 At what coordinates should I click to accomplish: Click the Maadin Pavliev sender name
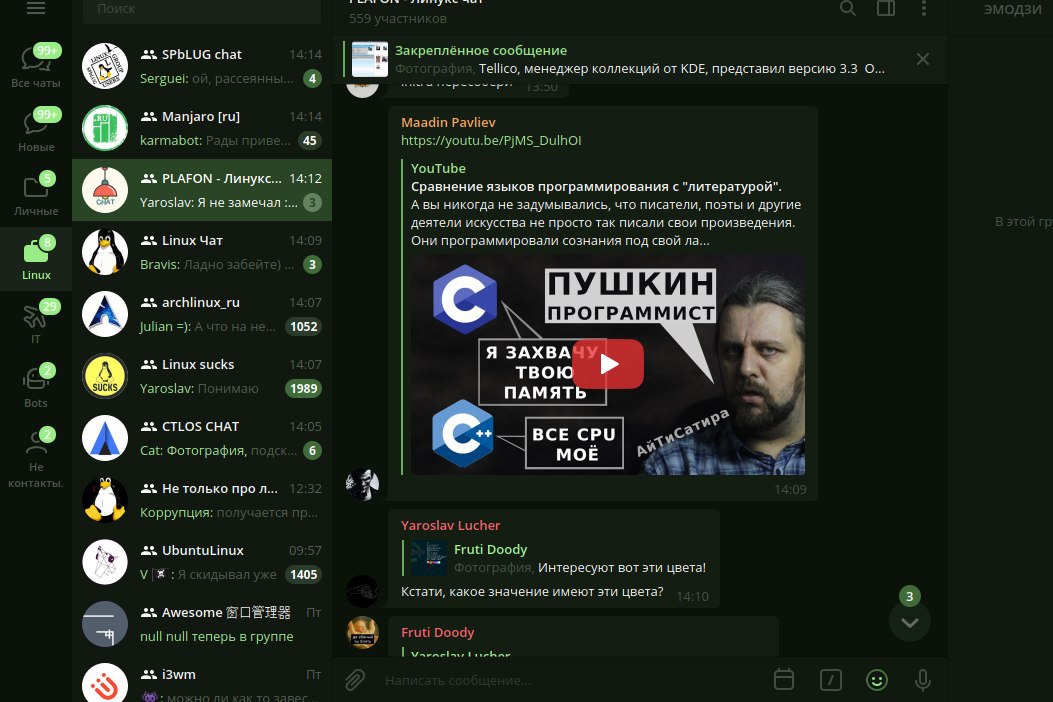click(448, 122)
